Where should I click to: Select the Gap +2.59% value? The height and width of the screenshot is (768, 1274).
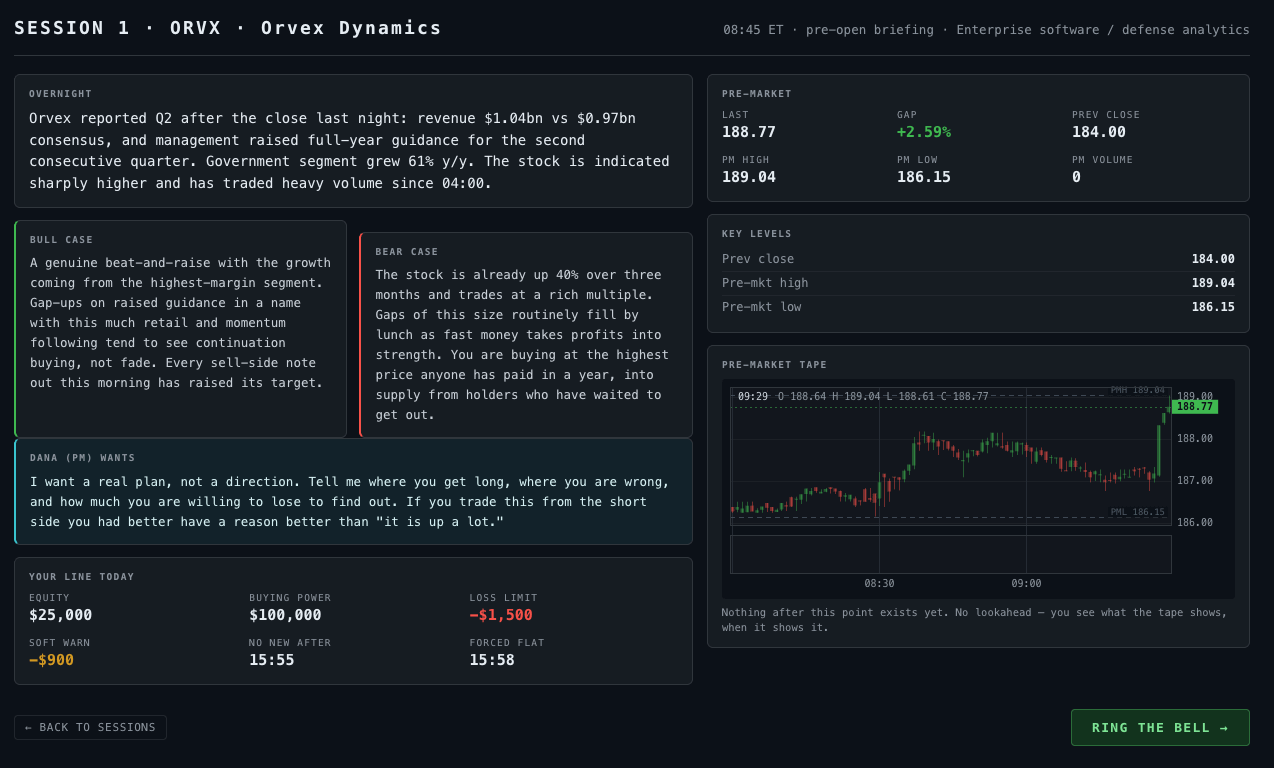(x=924, y=132)
